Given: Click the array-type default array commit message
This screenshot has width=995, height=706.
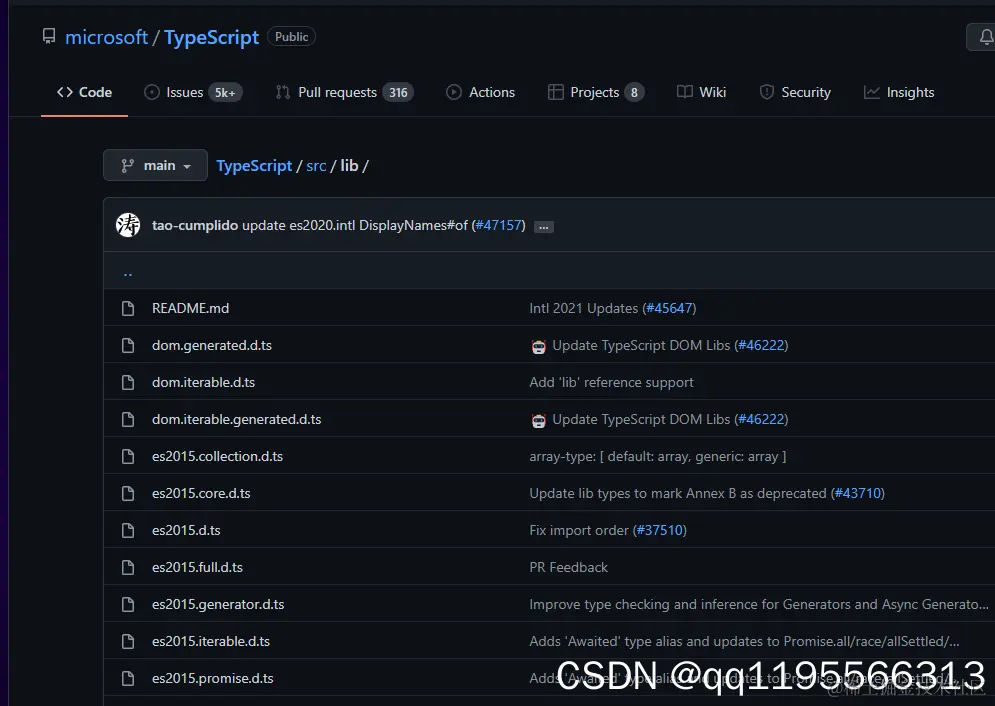Looking at the screenshot, I should (658, 456).
